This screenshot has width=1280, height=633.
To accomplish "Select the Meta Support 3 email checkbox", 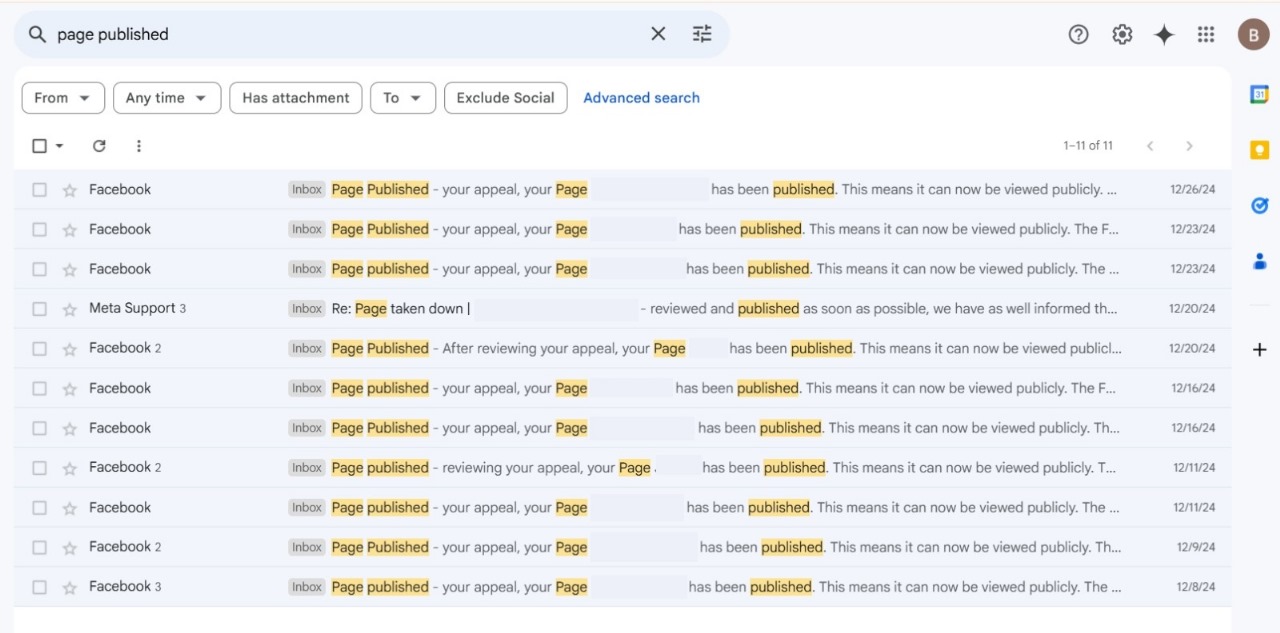I will point(40,309).
